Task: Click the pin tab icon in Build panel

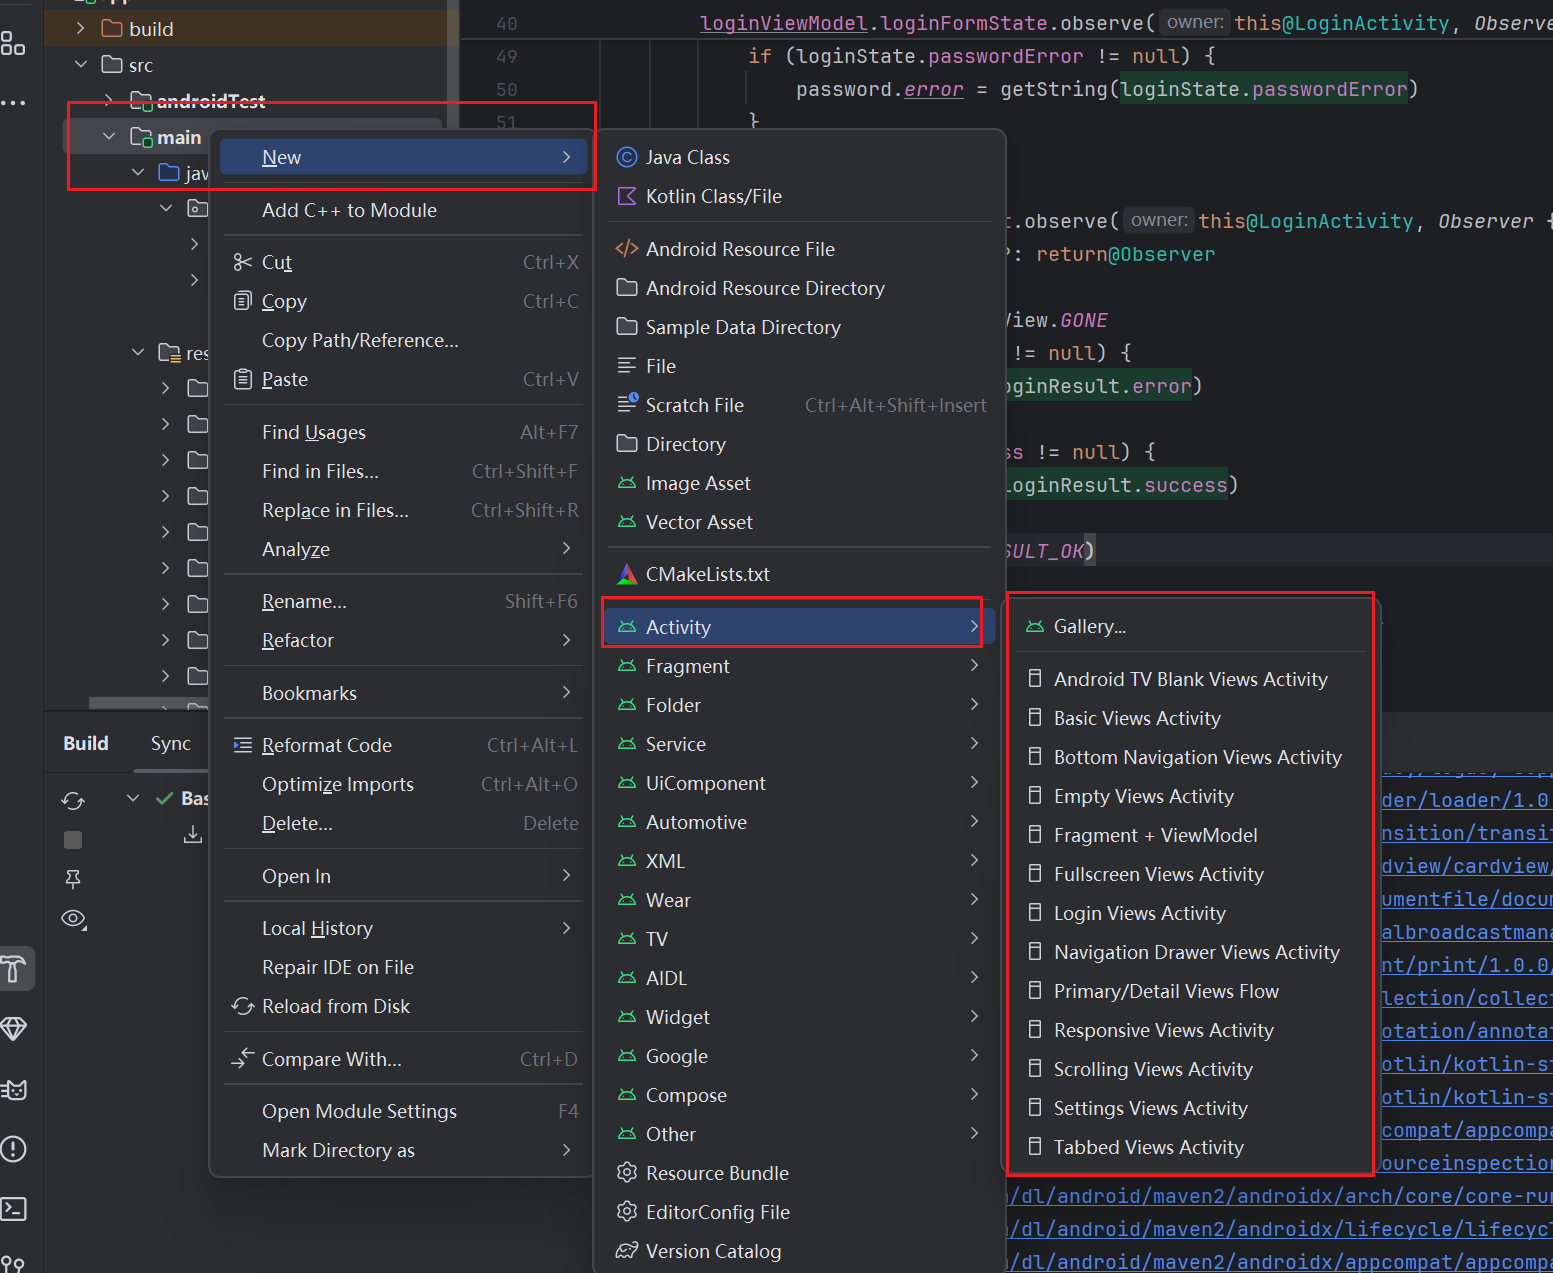Action: (x=73, y=879)
